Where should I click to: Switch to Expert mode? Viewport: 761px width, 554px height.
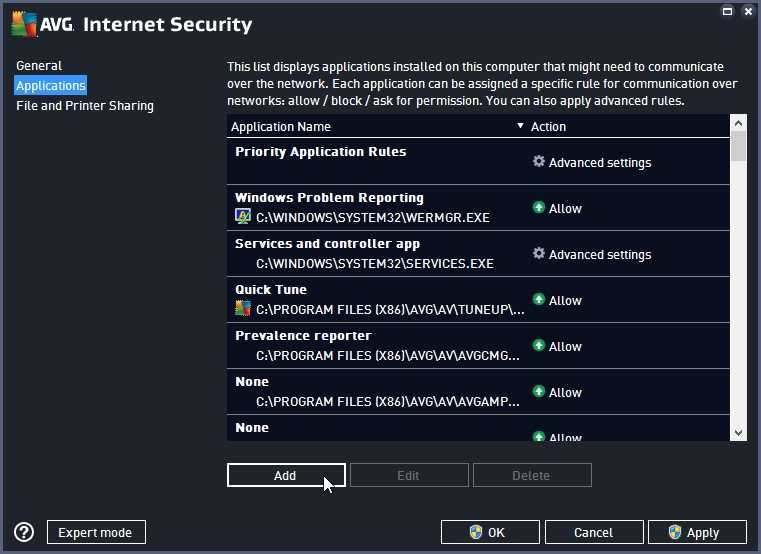[96, 532]
